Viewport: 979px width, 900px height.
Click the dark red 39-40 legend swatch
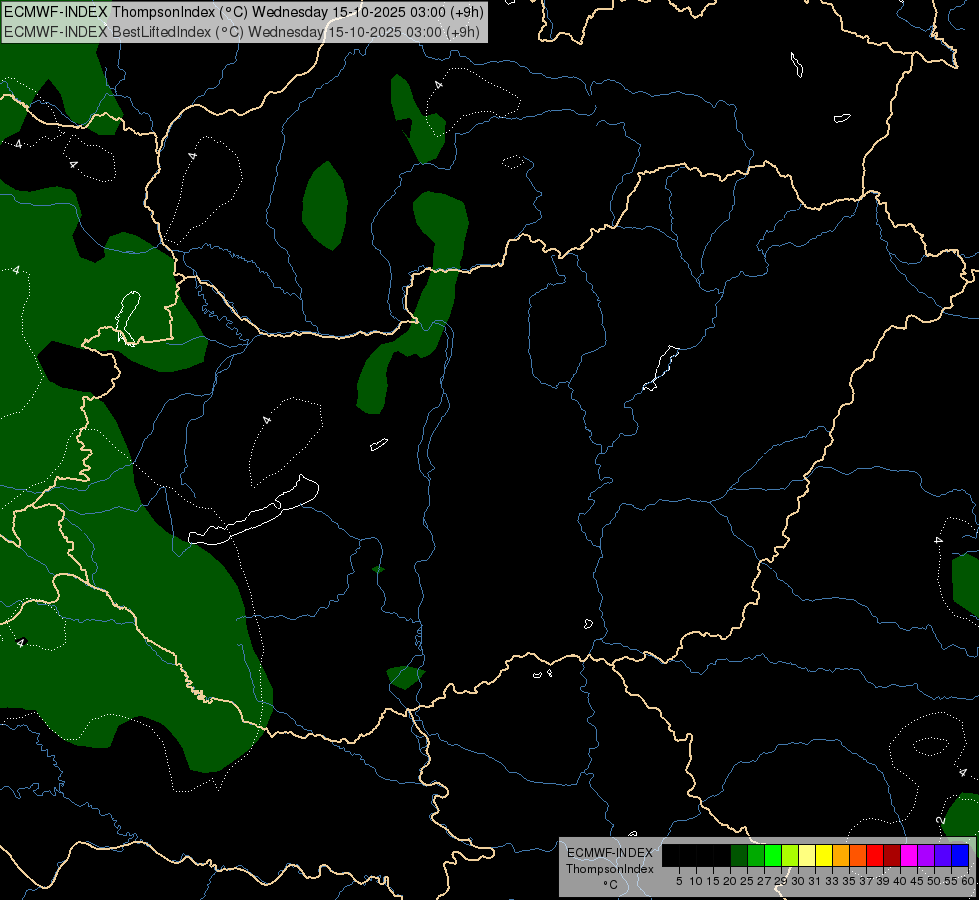click(x=892, y=855)
